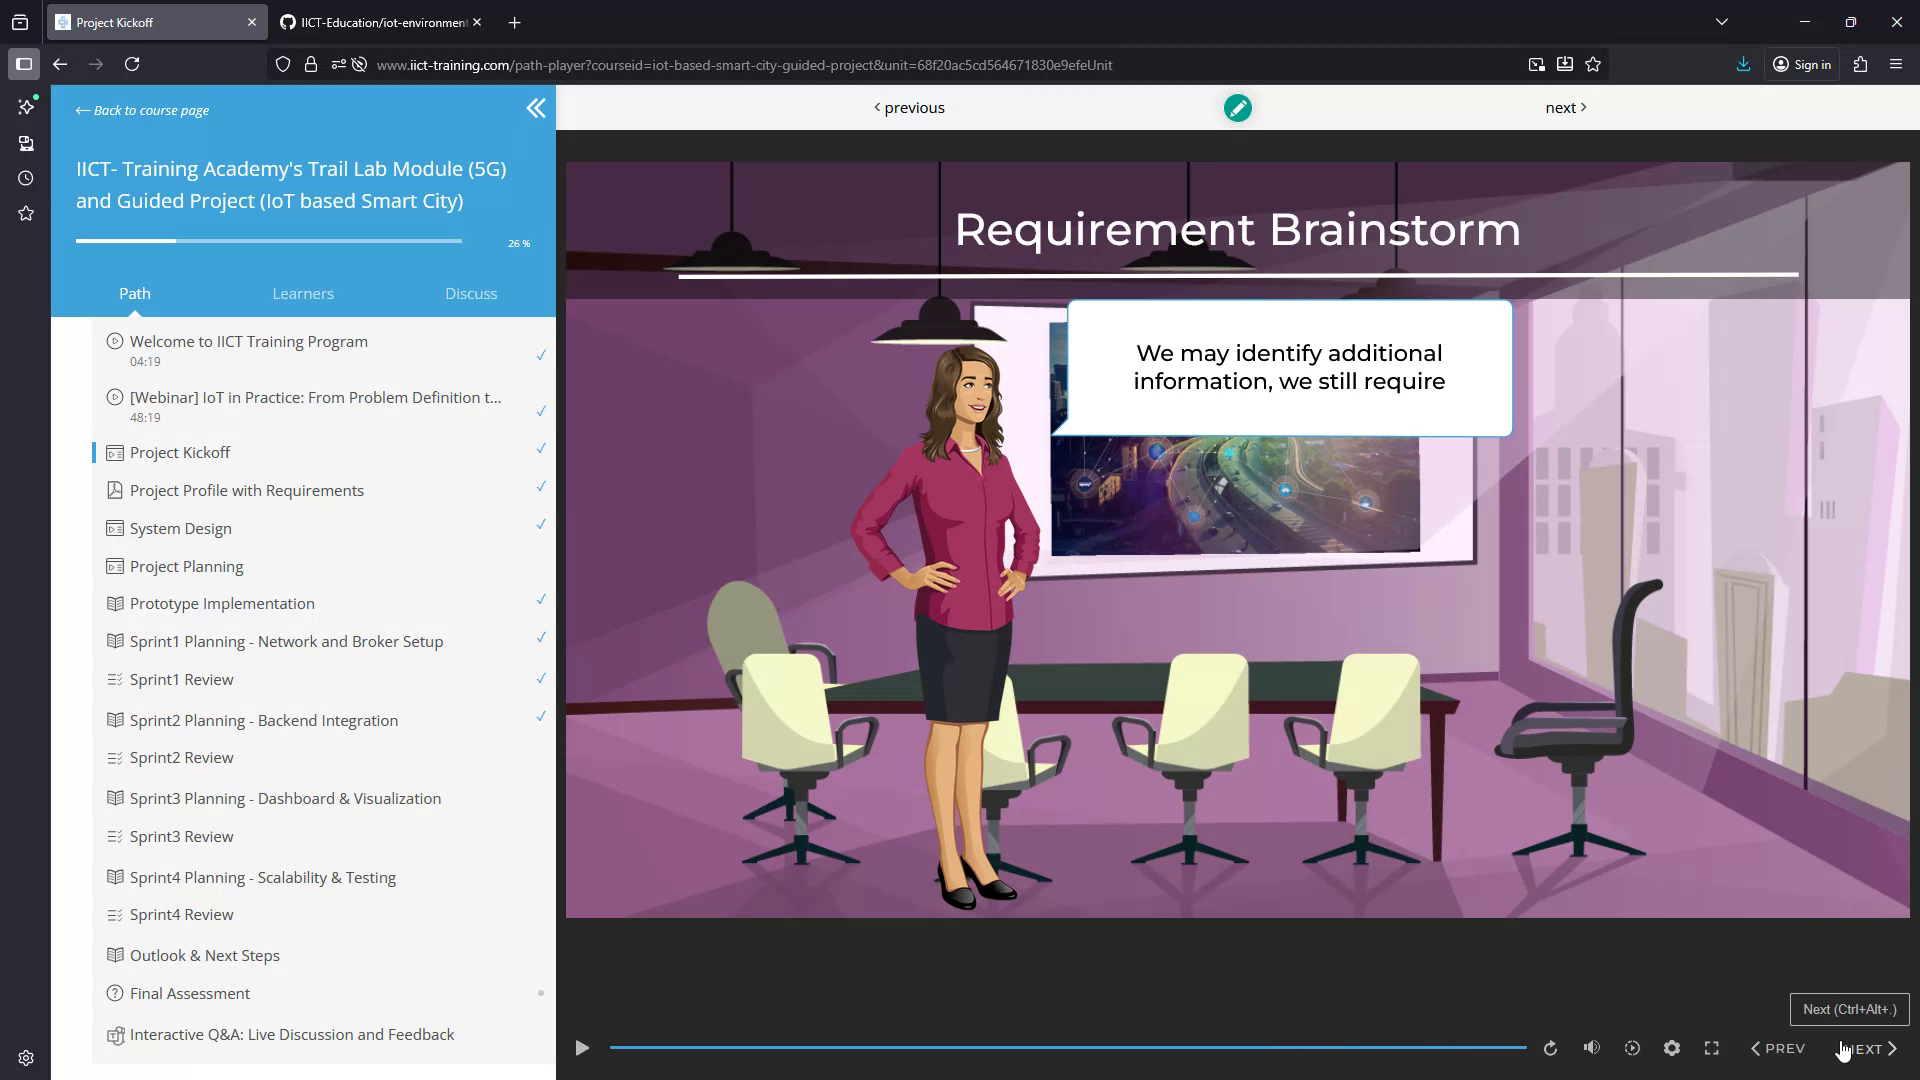Select the Sprint3 Review lesson
1920x1080 pixels.
tap(181, 836)
